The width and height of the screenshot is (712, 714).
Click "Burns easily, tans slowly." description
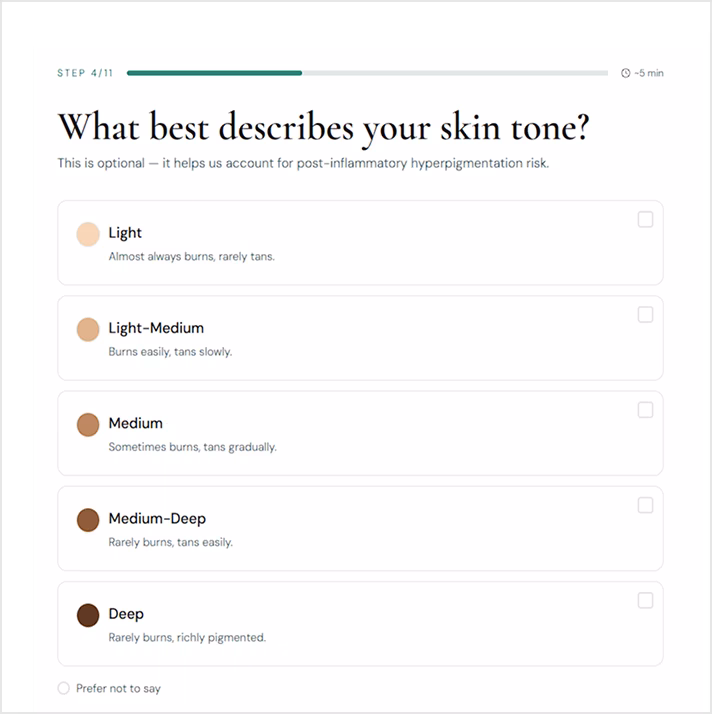click(x=170, y=352)
